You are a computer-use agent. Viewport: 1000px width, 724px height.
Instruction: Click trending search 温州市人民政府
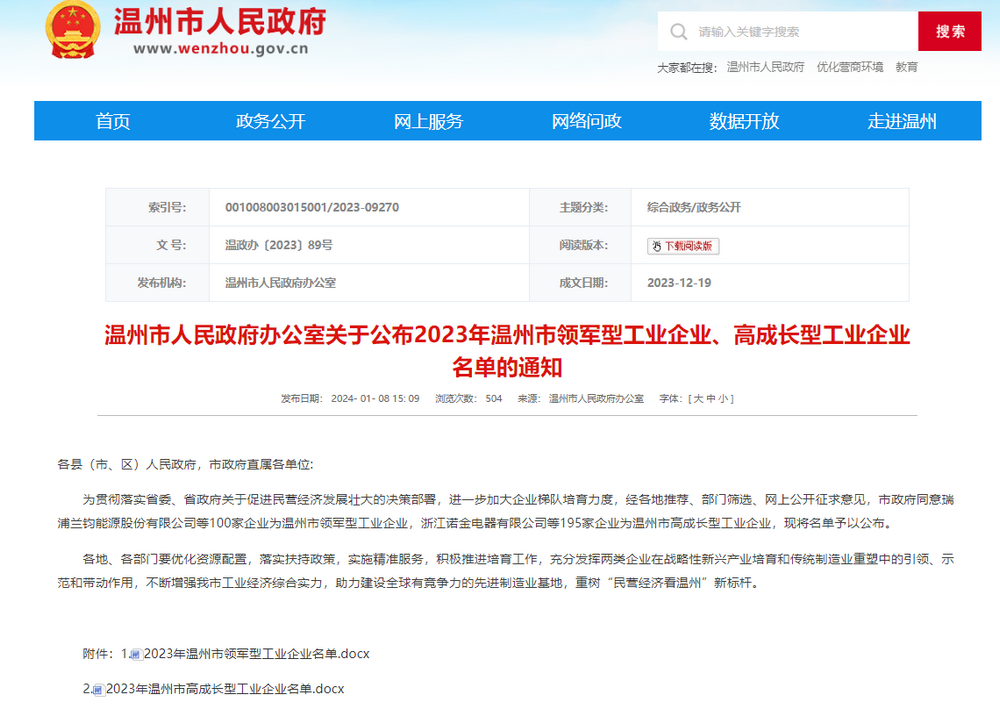765,67
